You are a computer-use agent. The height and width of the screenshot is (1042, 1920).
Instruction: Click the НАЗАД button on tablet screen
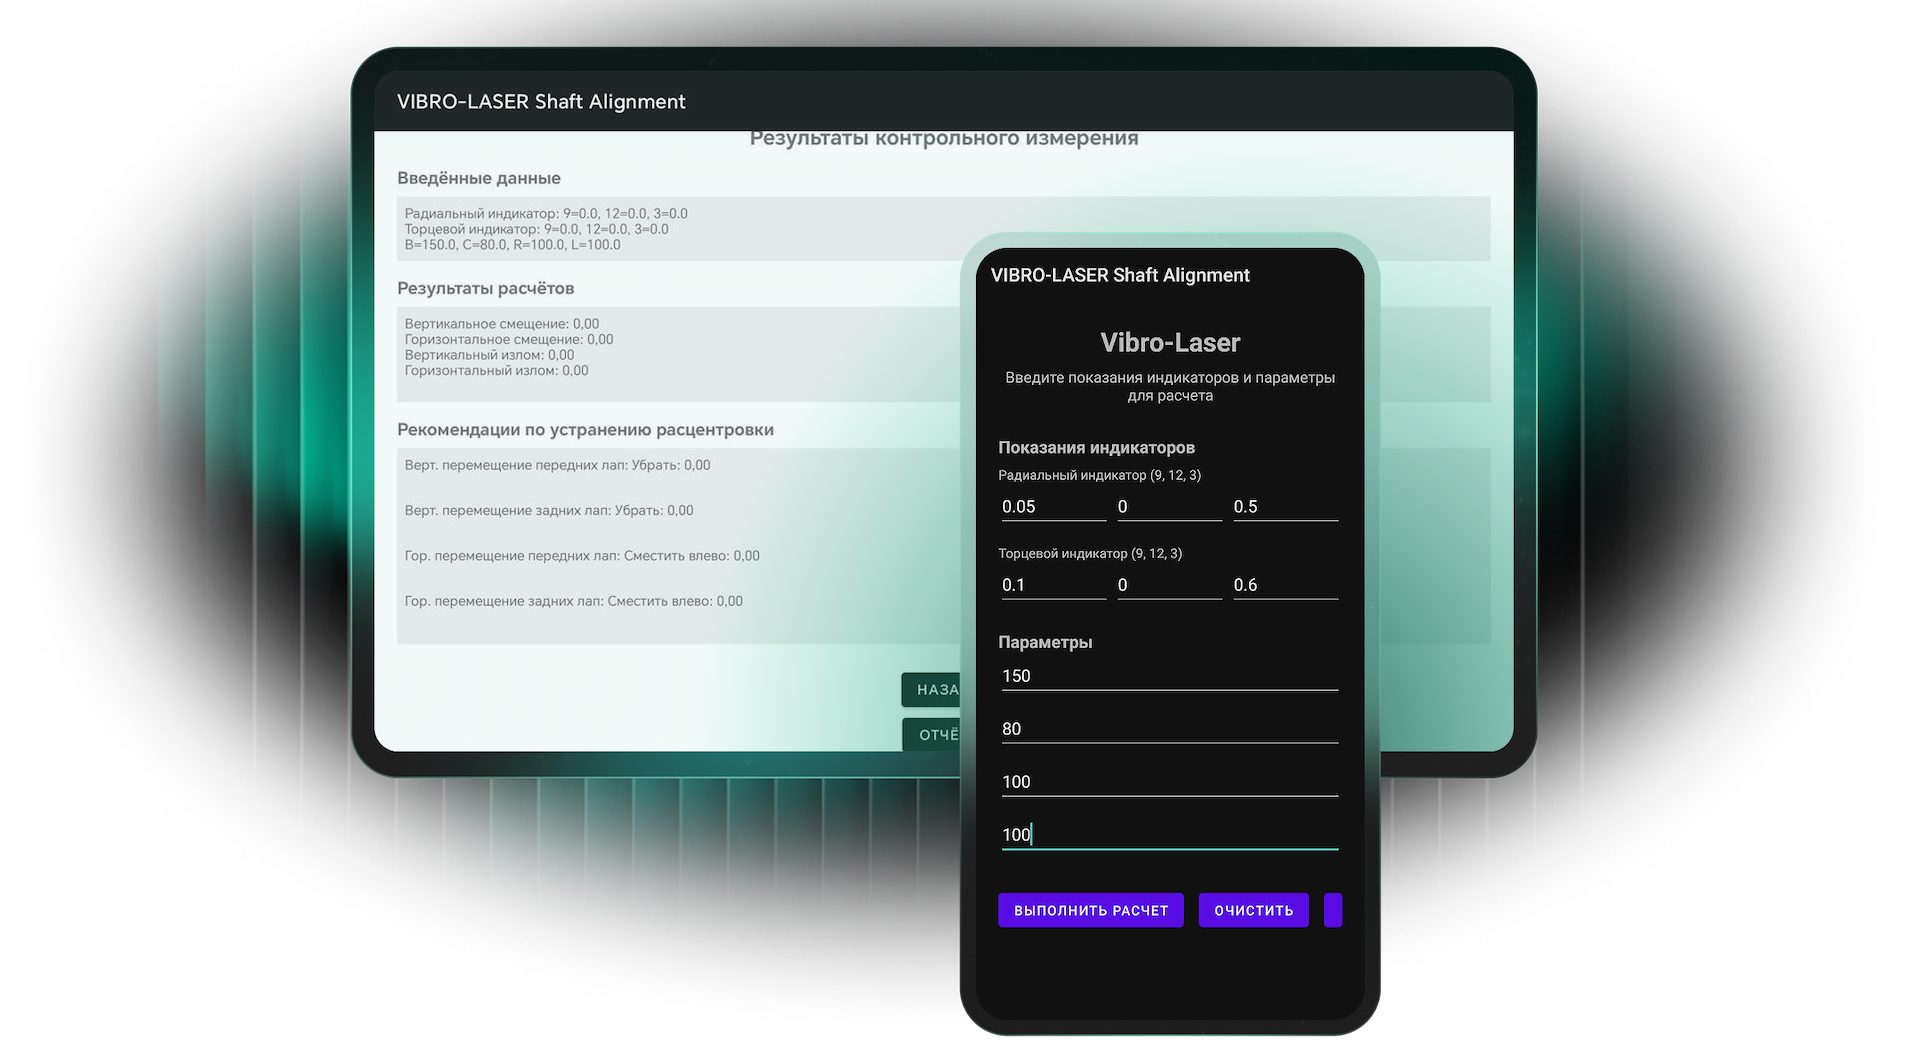931,690
